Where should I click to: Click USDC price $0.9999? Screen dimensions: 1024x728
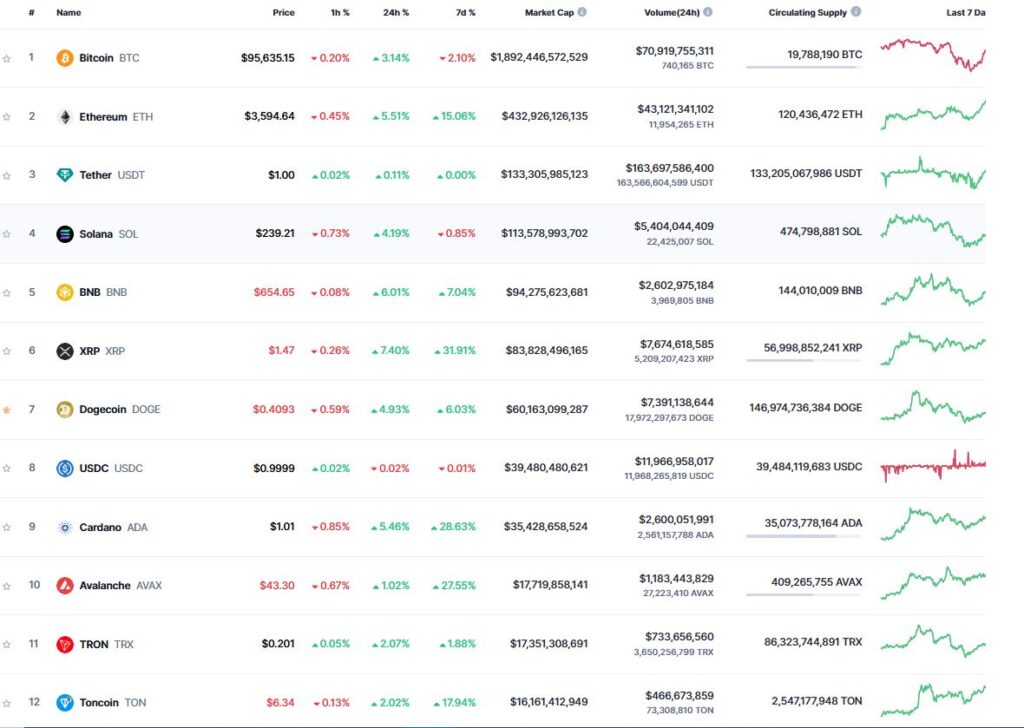click(x=274, y=468)
